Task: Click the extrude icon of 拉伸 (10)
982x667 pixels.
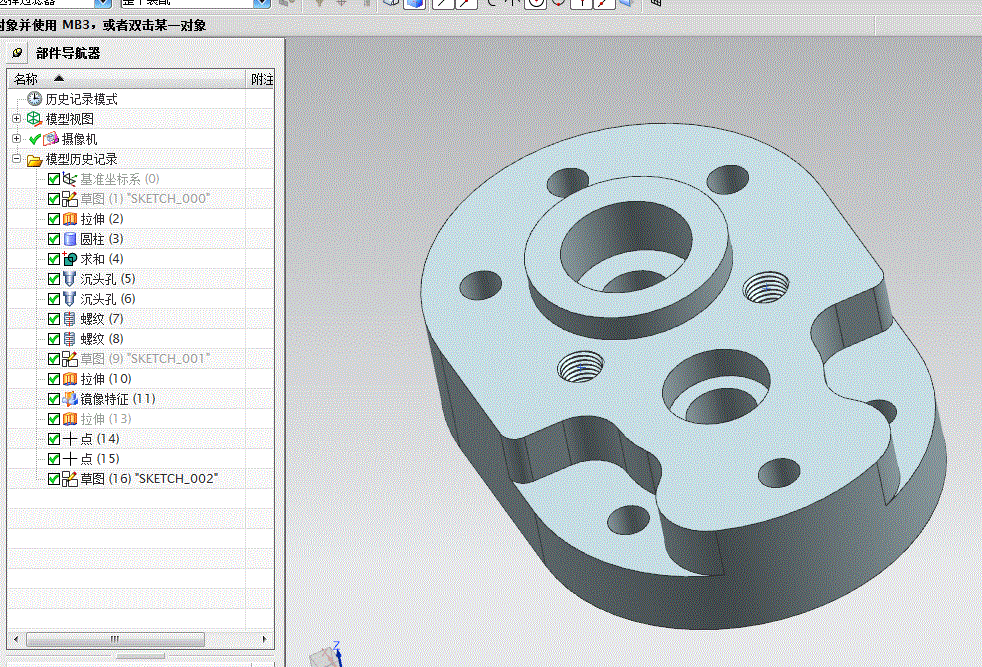Action: (x=70, y=379)
